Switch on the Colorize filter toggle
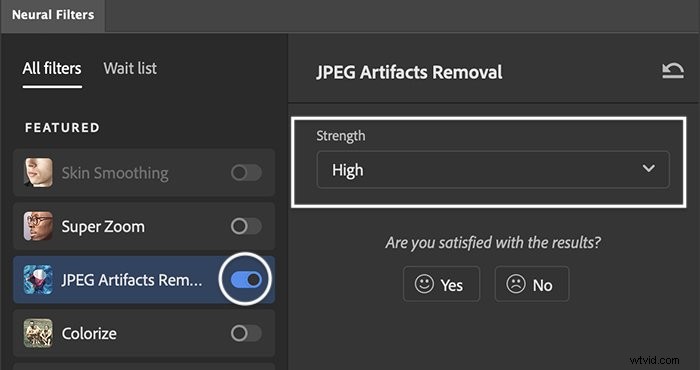 pos(246,333)
